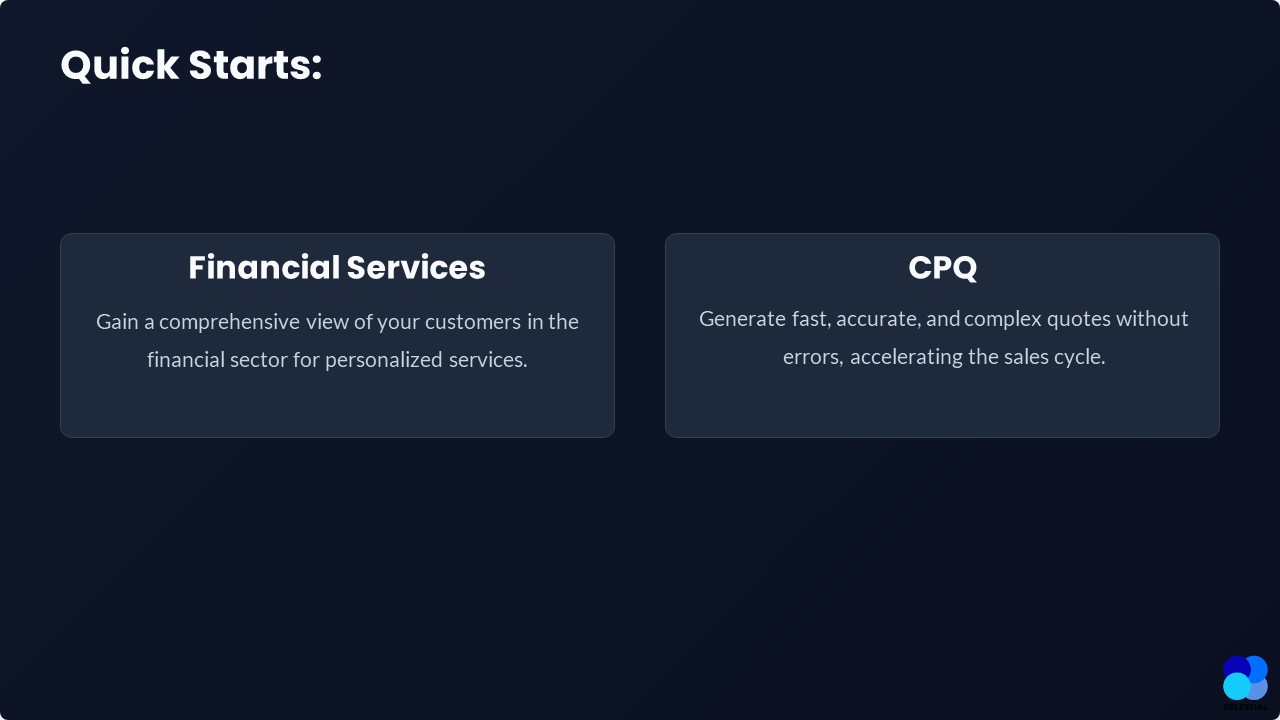Viewport: 1280px width, 720px height.
Task: Select the "CPQ" card heading
Action: pyautogui.click(x=942, y=268)
